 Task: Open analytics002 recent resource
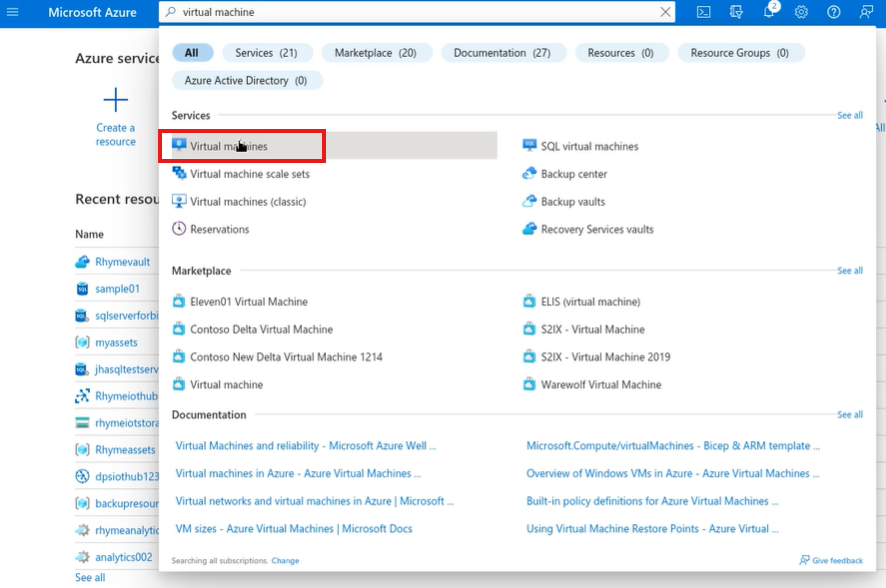[123, 557]
